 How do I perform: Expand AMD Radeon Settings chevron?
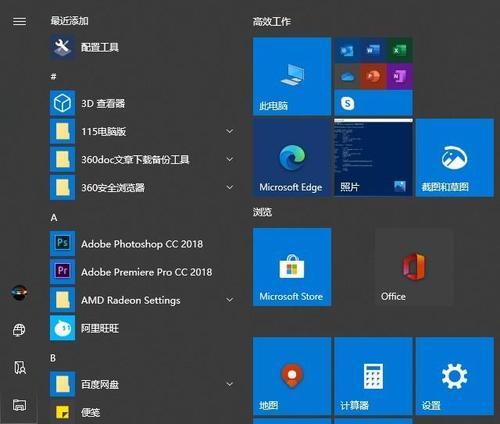pyautogui.click(x=230, y=300)
